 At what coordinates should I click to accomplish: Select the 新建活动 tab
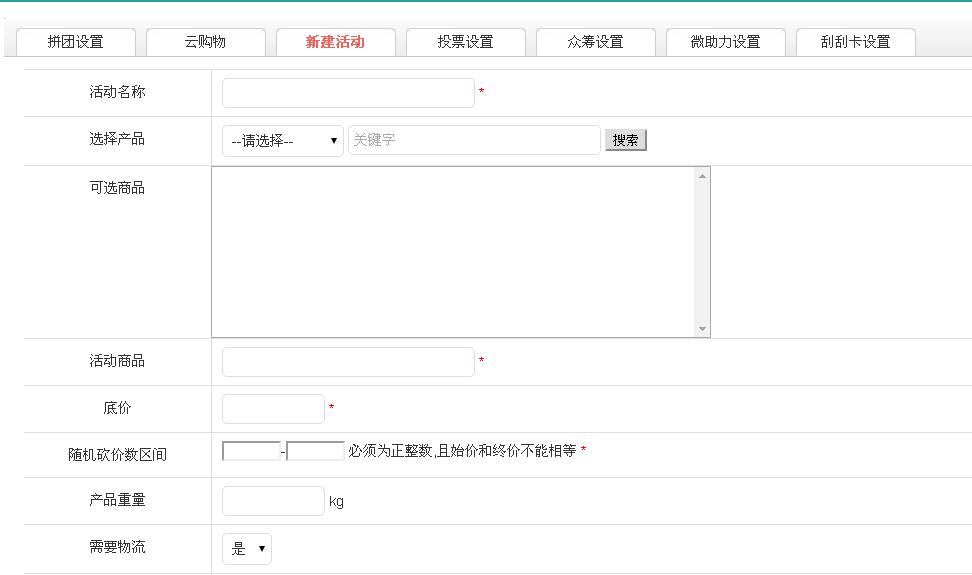335,42
